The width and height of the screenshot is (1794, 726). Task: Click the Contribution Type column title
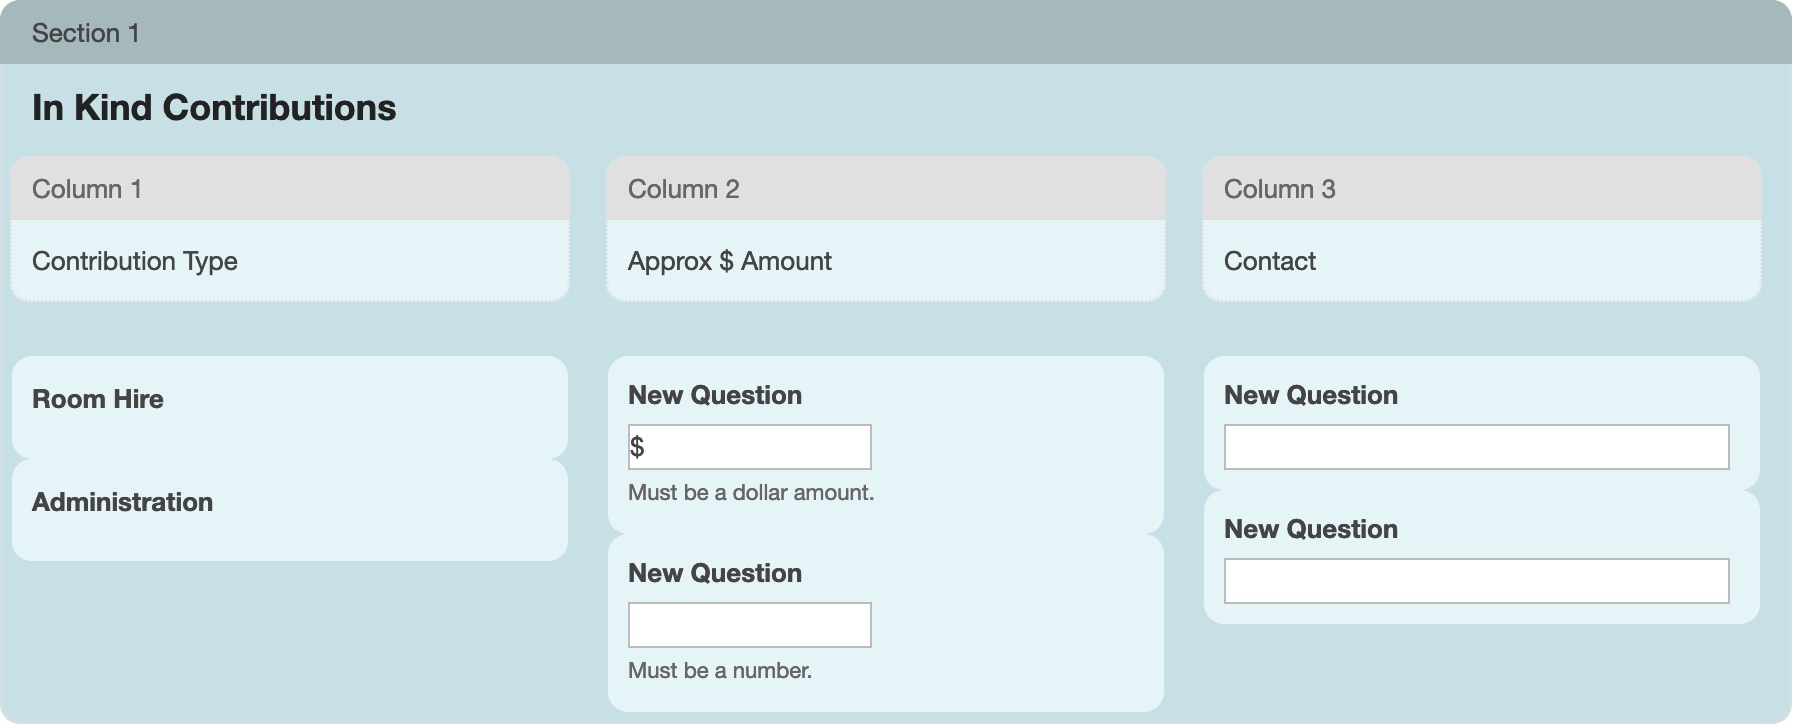(135, 261)
